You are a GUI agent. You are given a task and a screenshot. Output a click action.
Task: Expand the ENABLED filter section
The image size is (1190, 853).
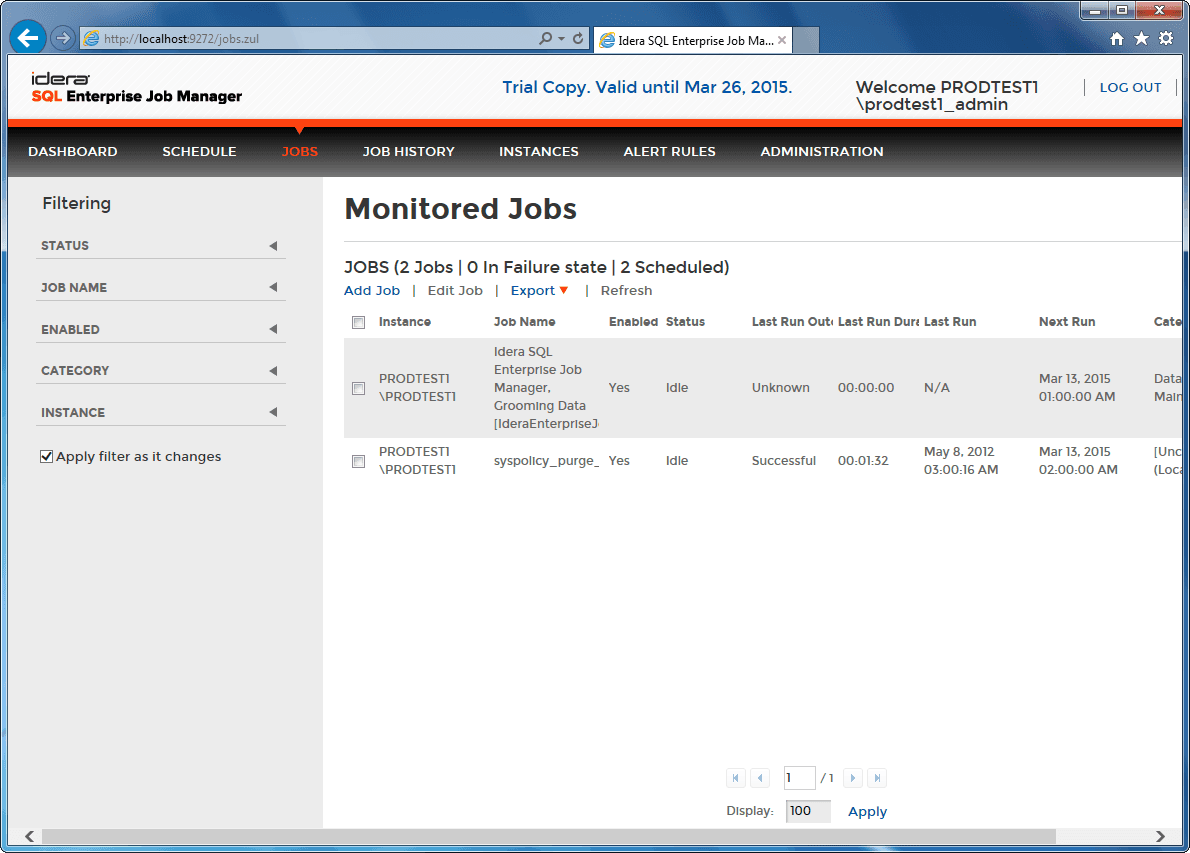160,329
